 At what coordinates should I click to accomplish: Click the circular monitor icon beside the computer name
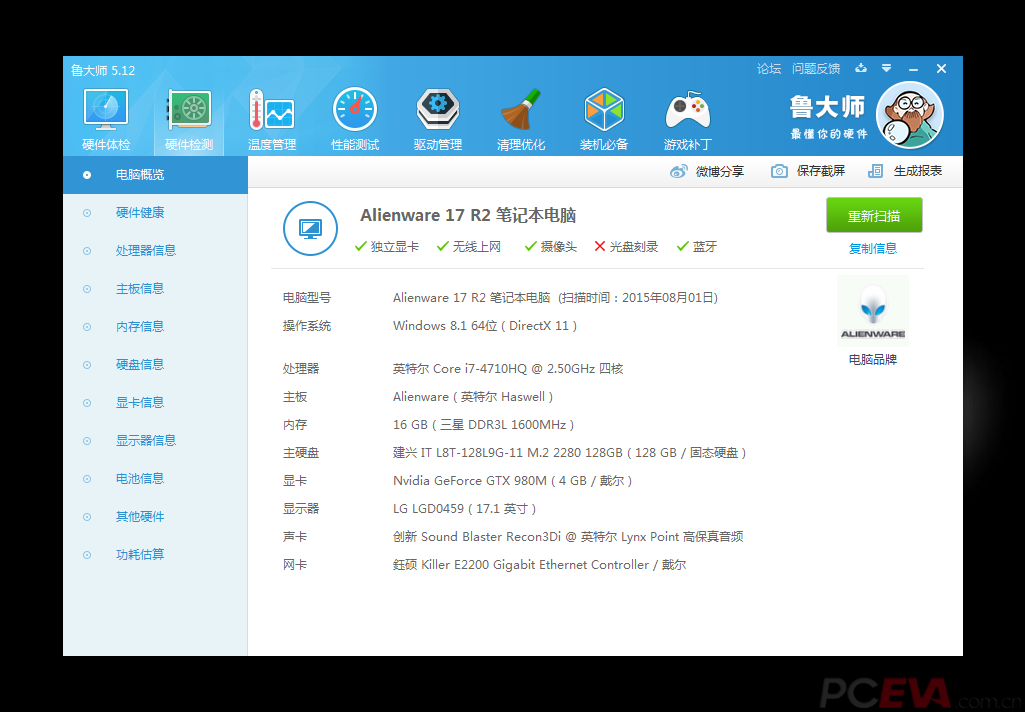(311, 228)
